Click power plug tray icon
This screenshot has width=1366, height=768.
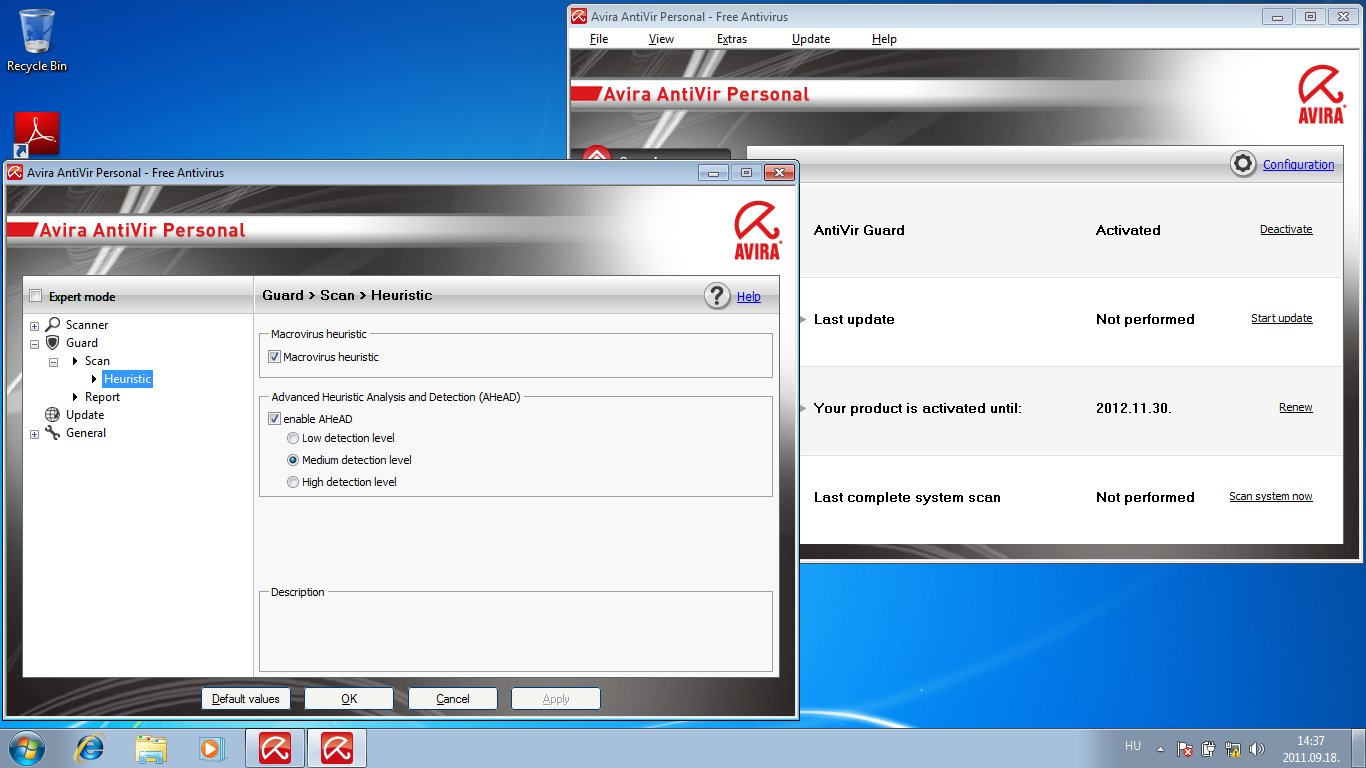(1209, 748)
